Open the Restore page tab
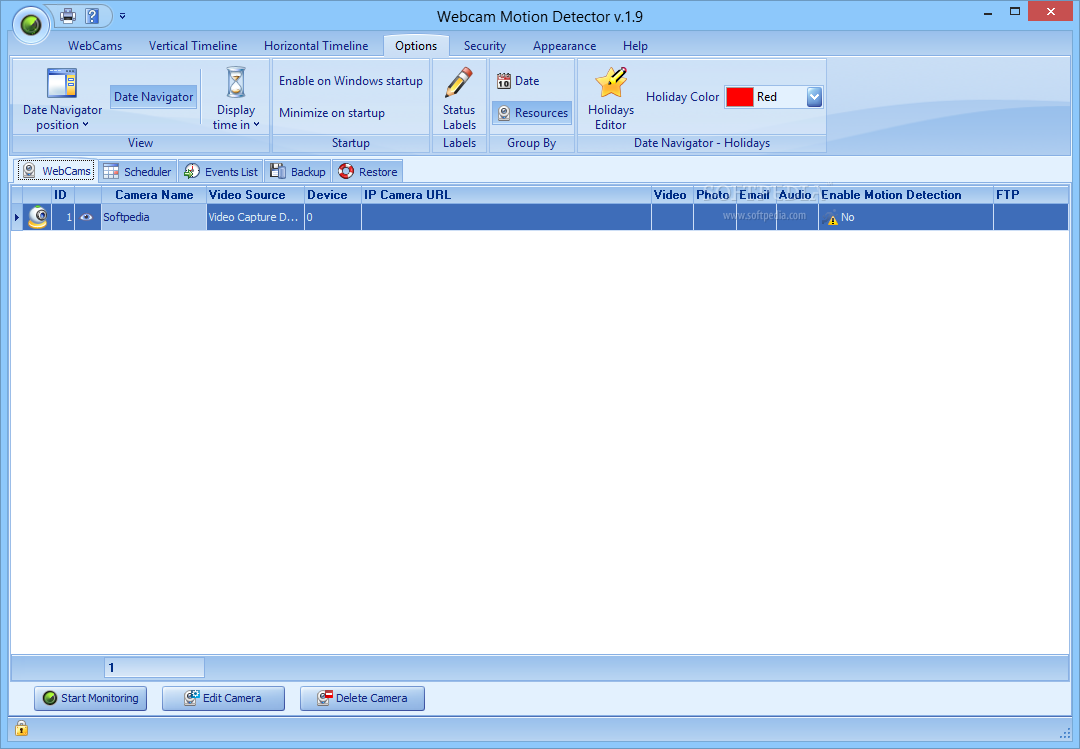Image resolution: width=1080 pixels, height=749 pixels. point(368,172)
